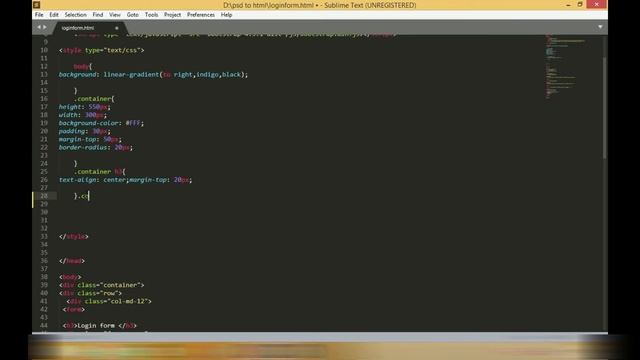Click the Sublime Text app icon in title bar
The width and height of the screenshot is (640, 360).
[x=37, y=5]
